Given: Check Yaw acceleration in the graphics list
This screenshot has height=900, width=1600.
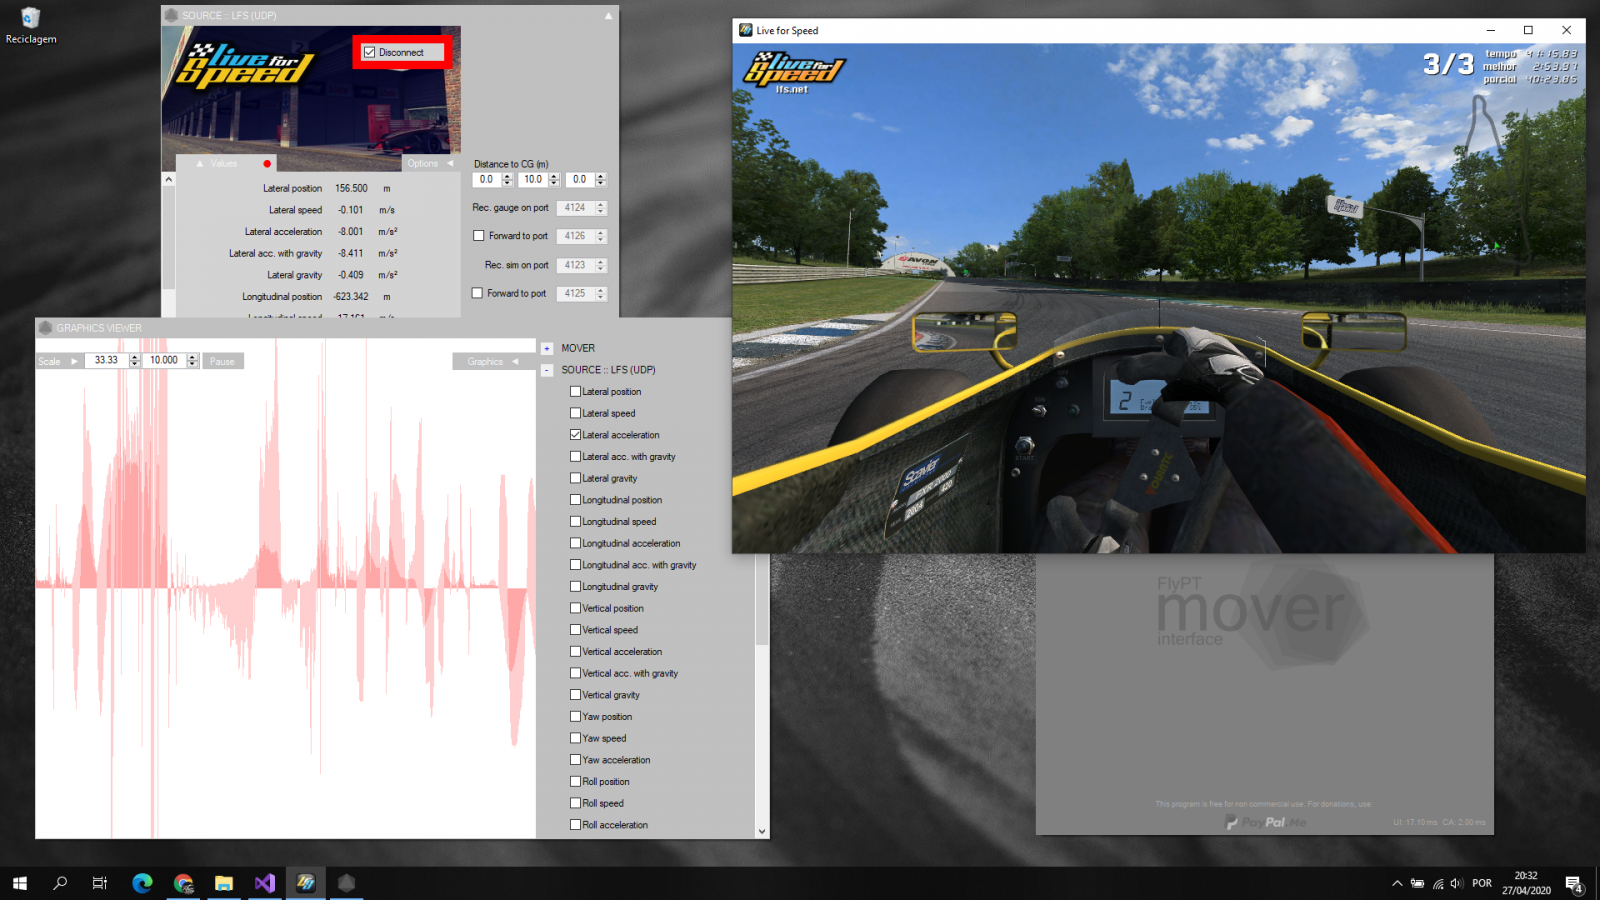Looking at the screenshot, I should [x=575, y=760].
